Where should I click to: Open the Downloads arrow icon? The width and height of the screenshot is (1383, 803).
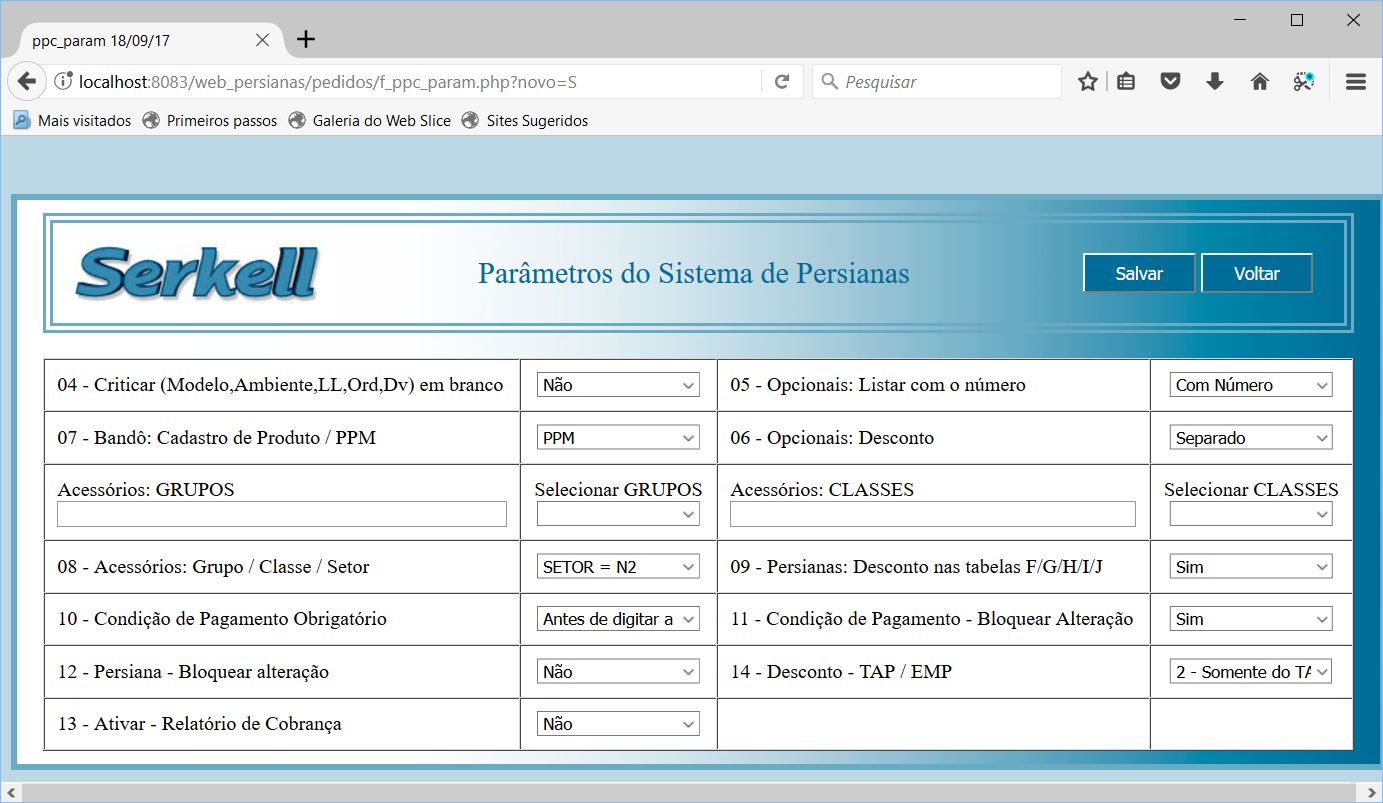point(1215,82)
